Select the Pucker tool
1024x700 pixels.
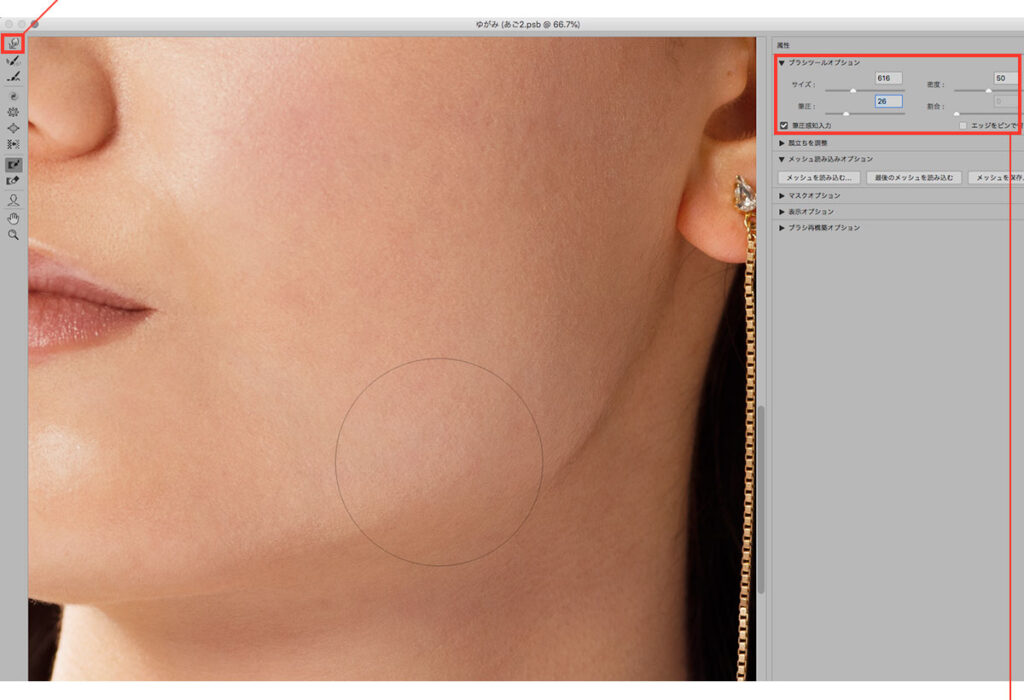click(x=13, y=112)
